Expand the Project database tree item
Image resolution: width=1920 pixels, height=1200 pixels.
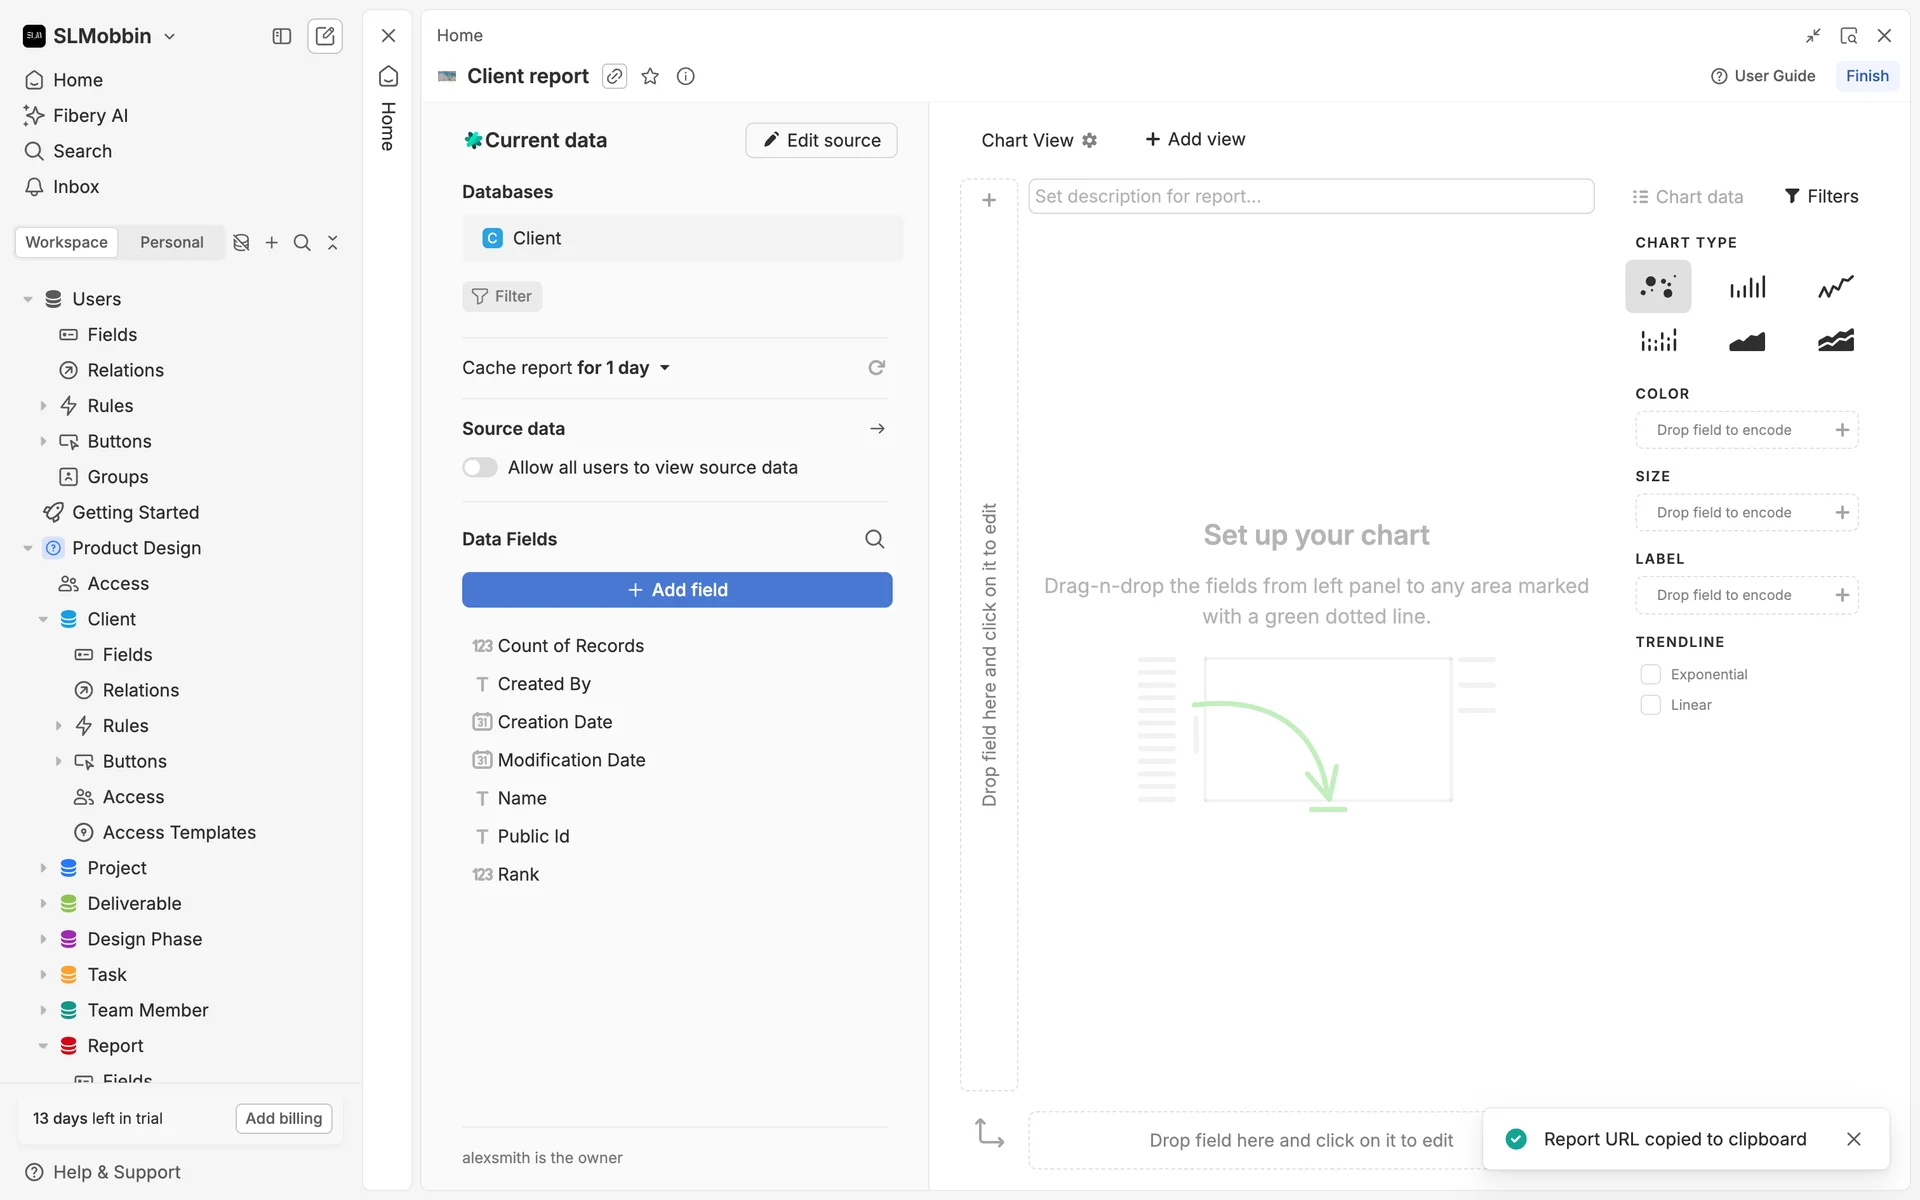[x=43, y=868]
